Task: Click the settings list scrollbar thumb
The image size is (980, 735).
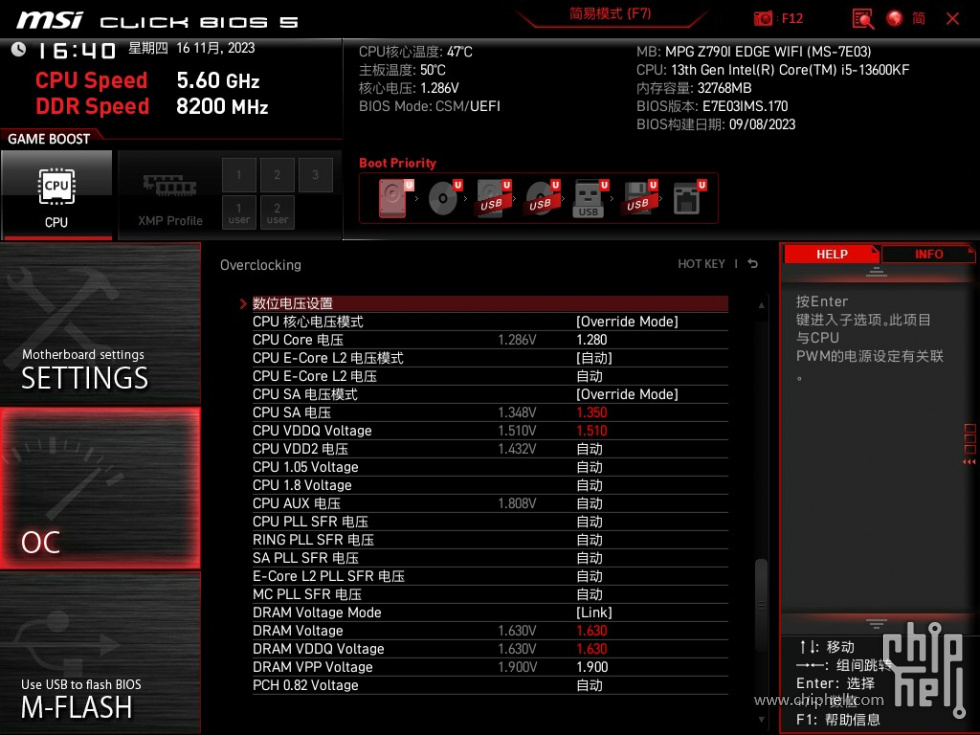Action: [761, 605]
